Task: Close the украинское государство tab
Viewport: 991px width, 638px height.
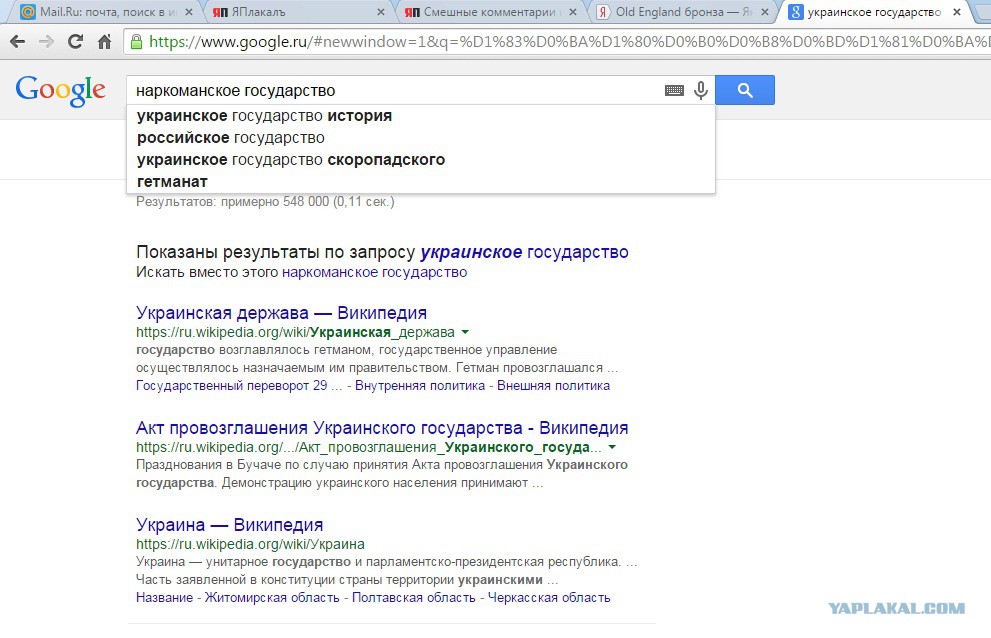Action: 957,12
